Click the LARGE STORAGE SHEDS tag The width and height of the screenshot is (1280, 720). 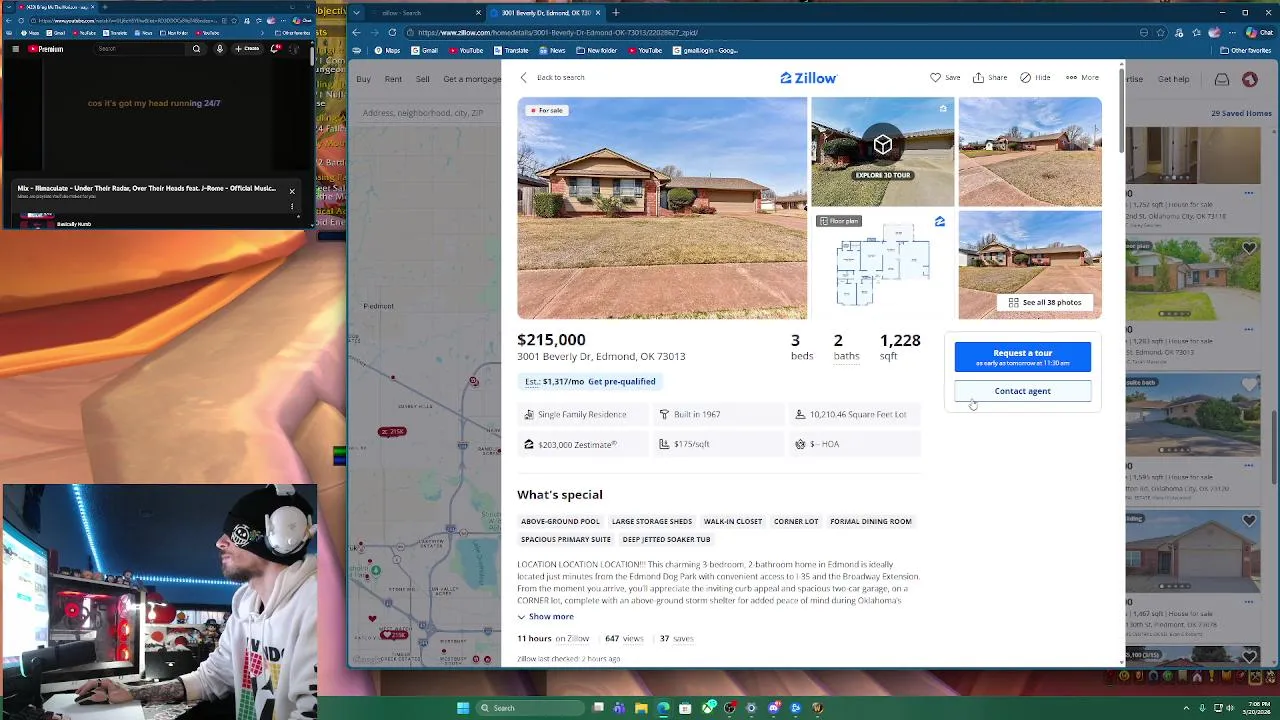pos(652,521)
